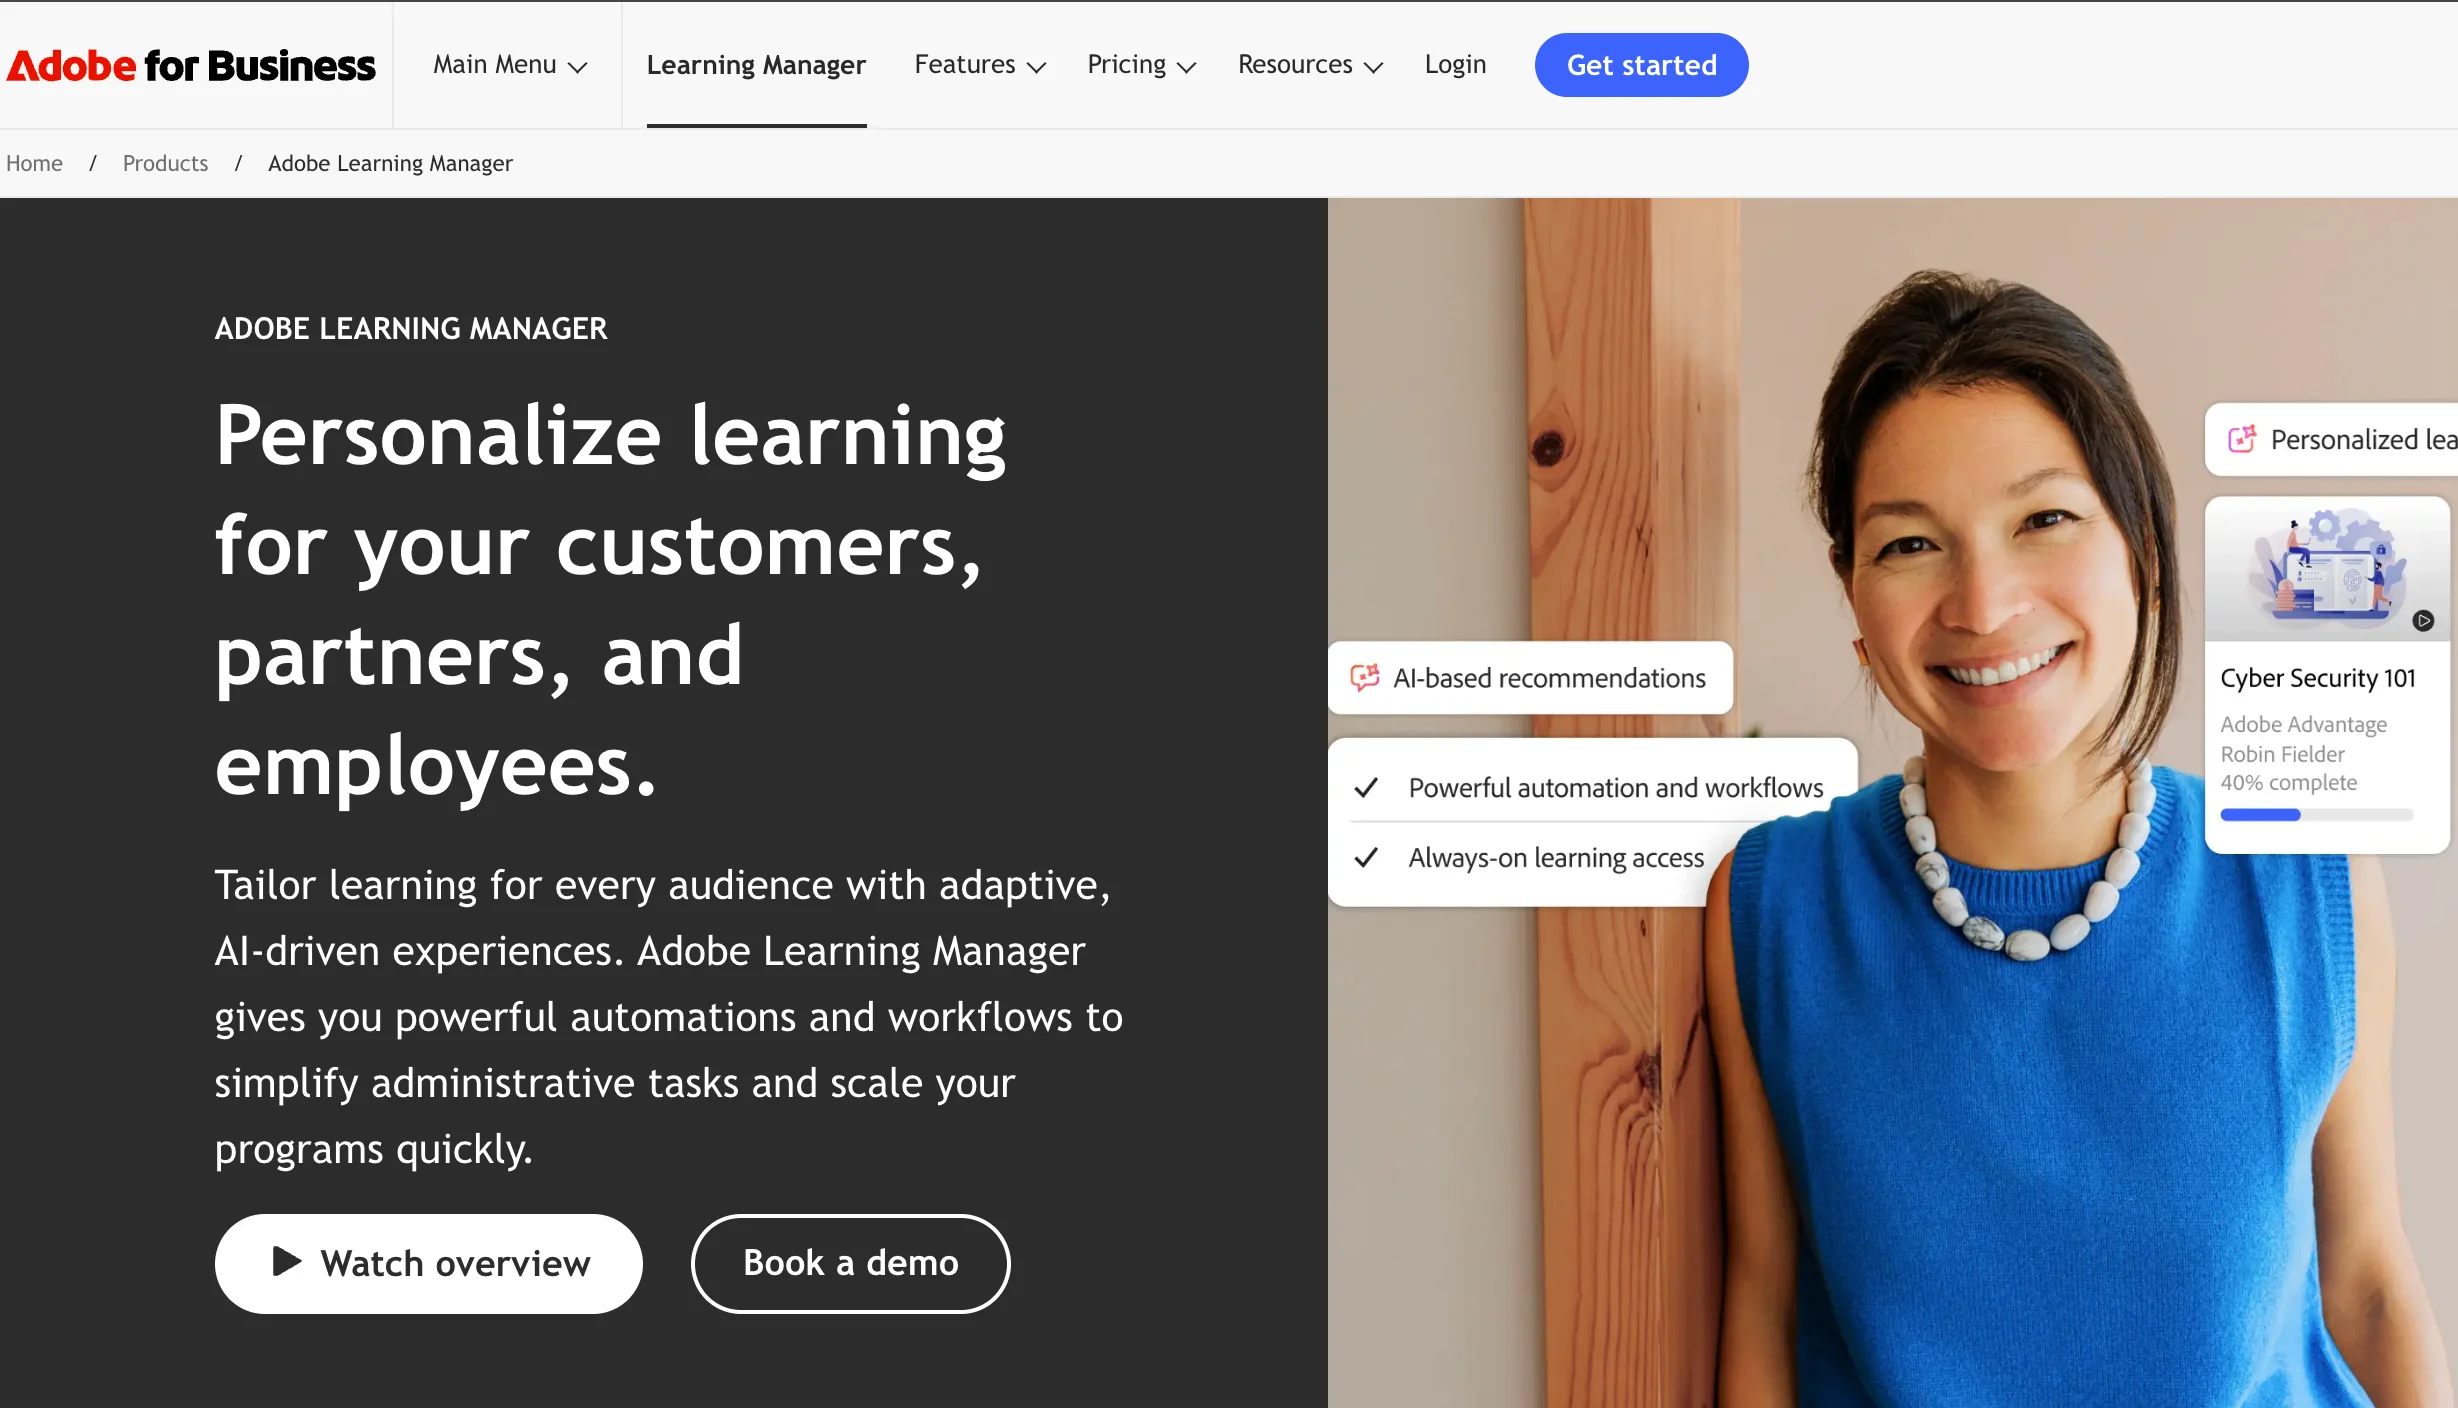The image size is (2458, 1408).
Task: Click the 40% complete progress bar
Action: pos(2317,815)
